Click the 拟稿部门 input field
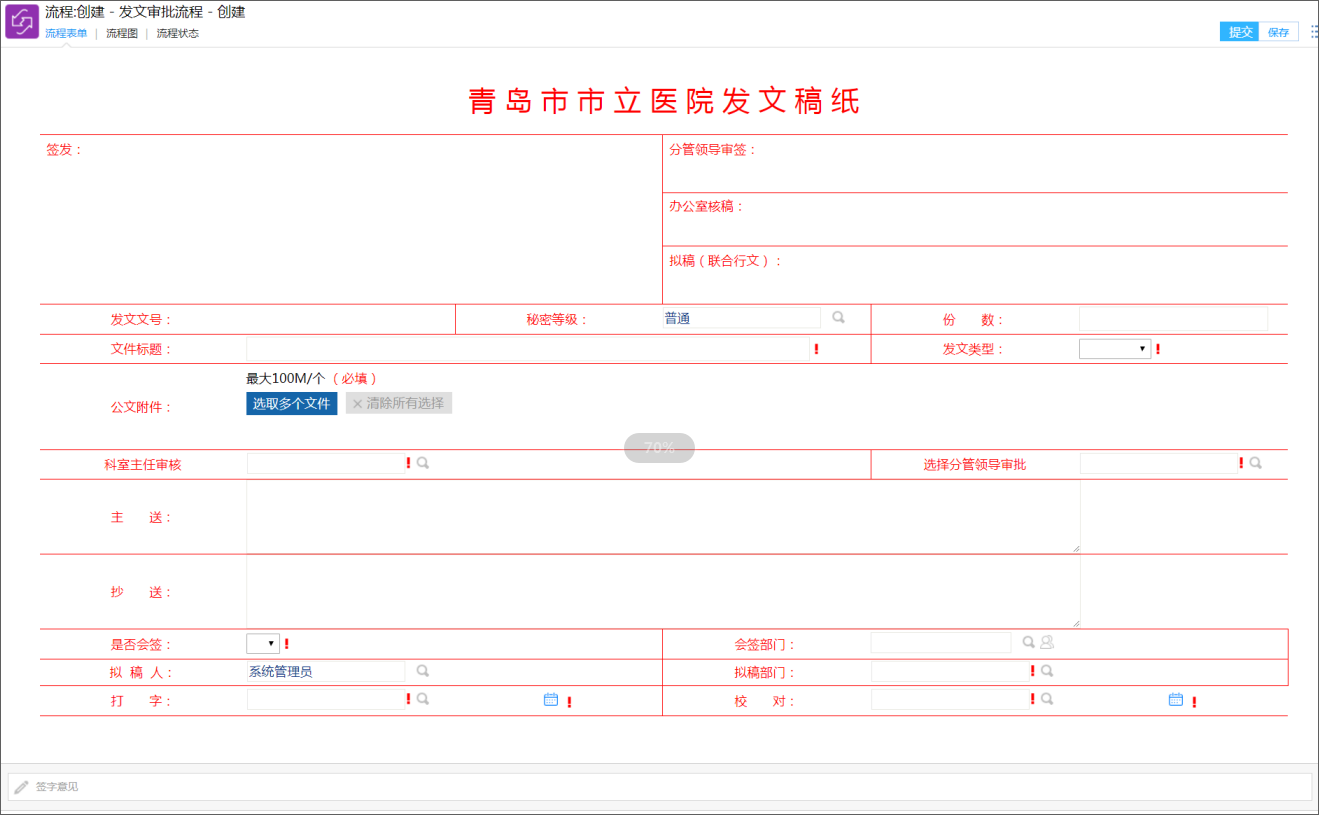This screenshot has width=1319, height=815. pos(950,671)
